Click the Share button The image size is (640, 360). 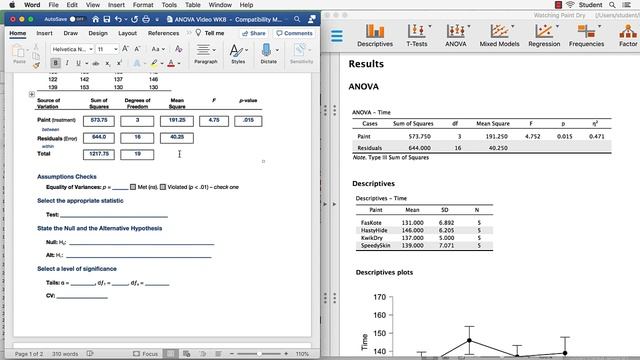[x=254, y=33]
